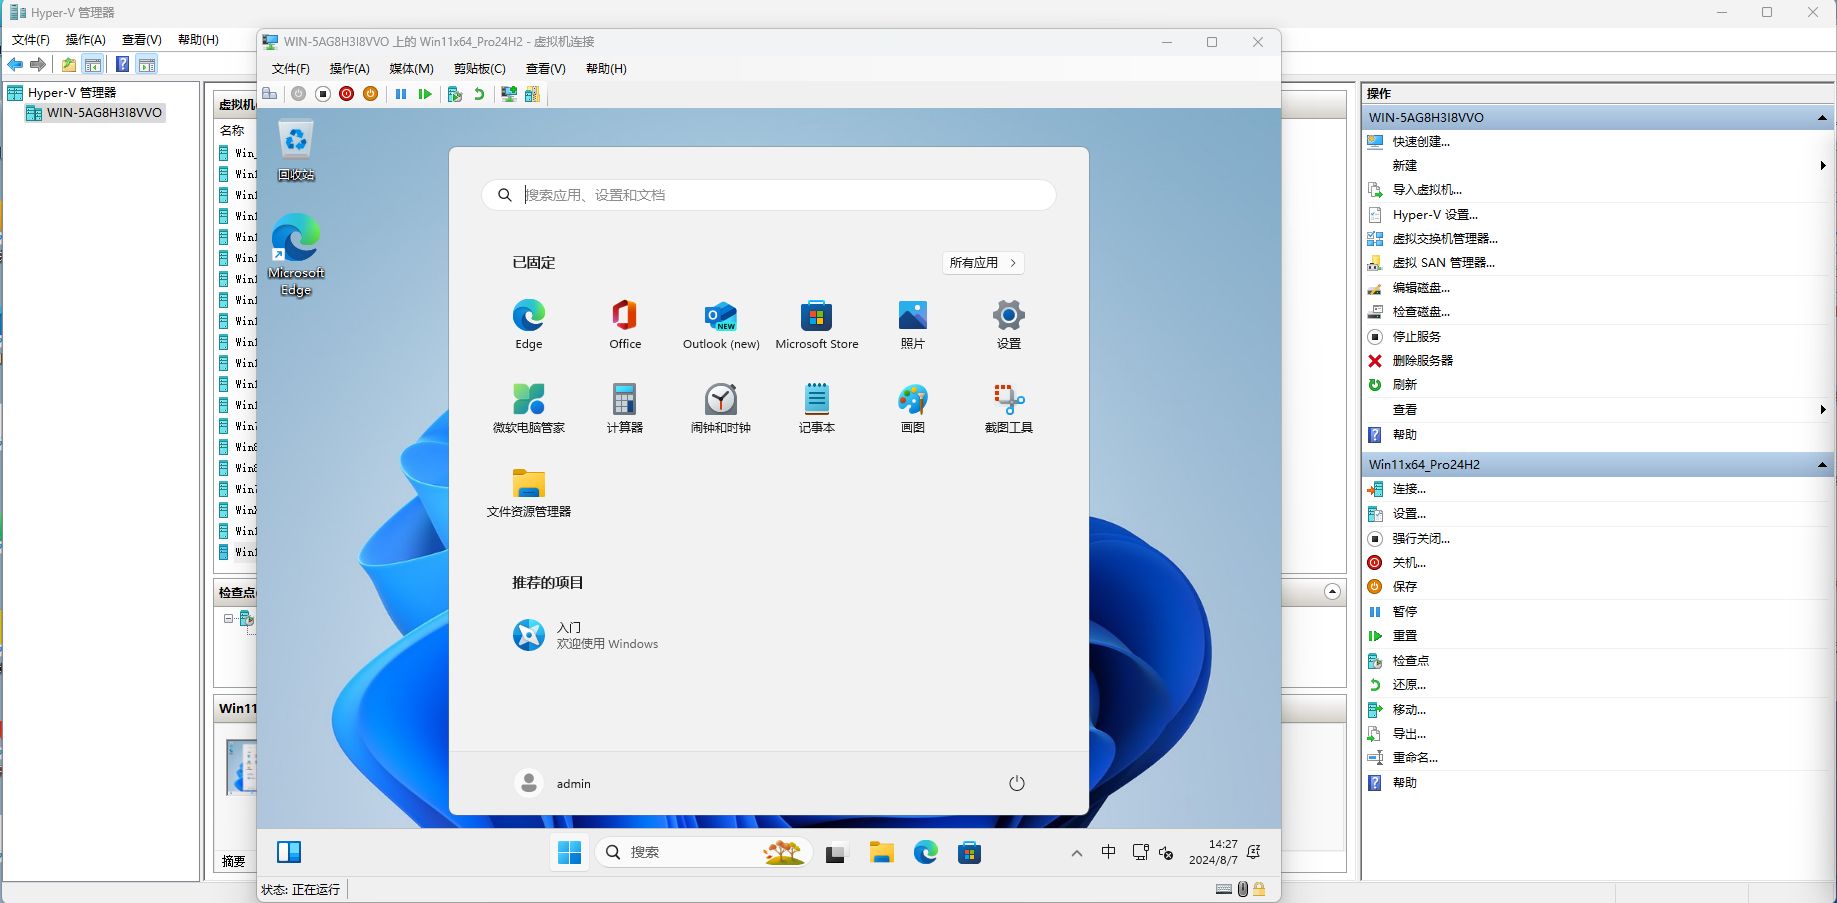This screenshot has width=1837, height=903.
Task: Launch 记事本 (Notepad) from Start menu
Action: [817, 408]
